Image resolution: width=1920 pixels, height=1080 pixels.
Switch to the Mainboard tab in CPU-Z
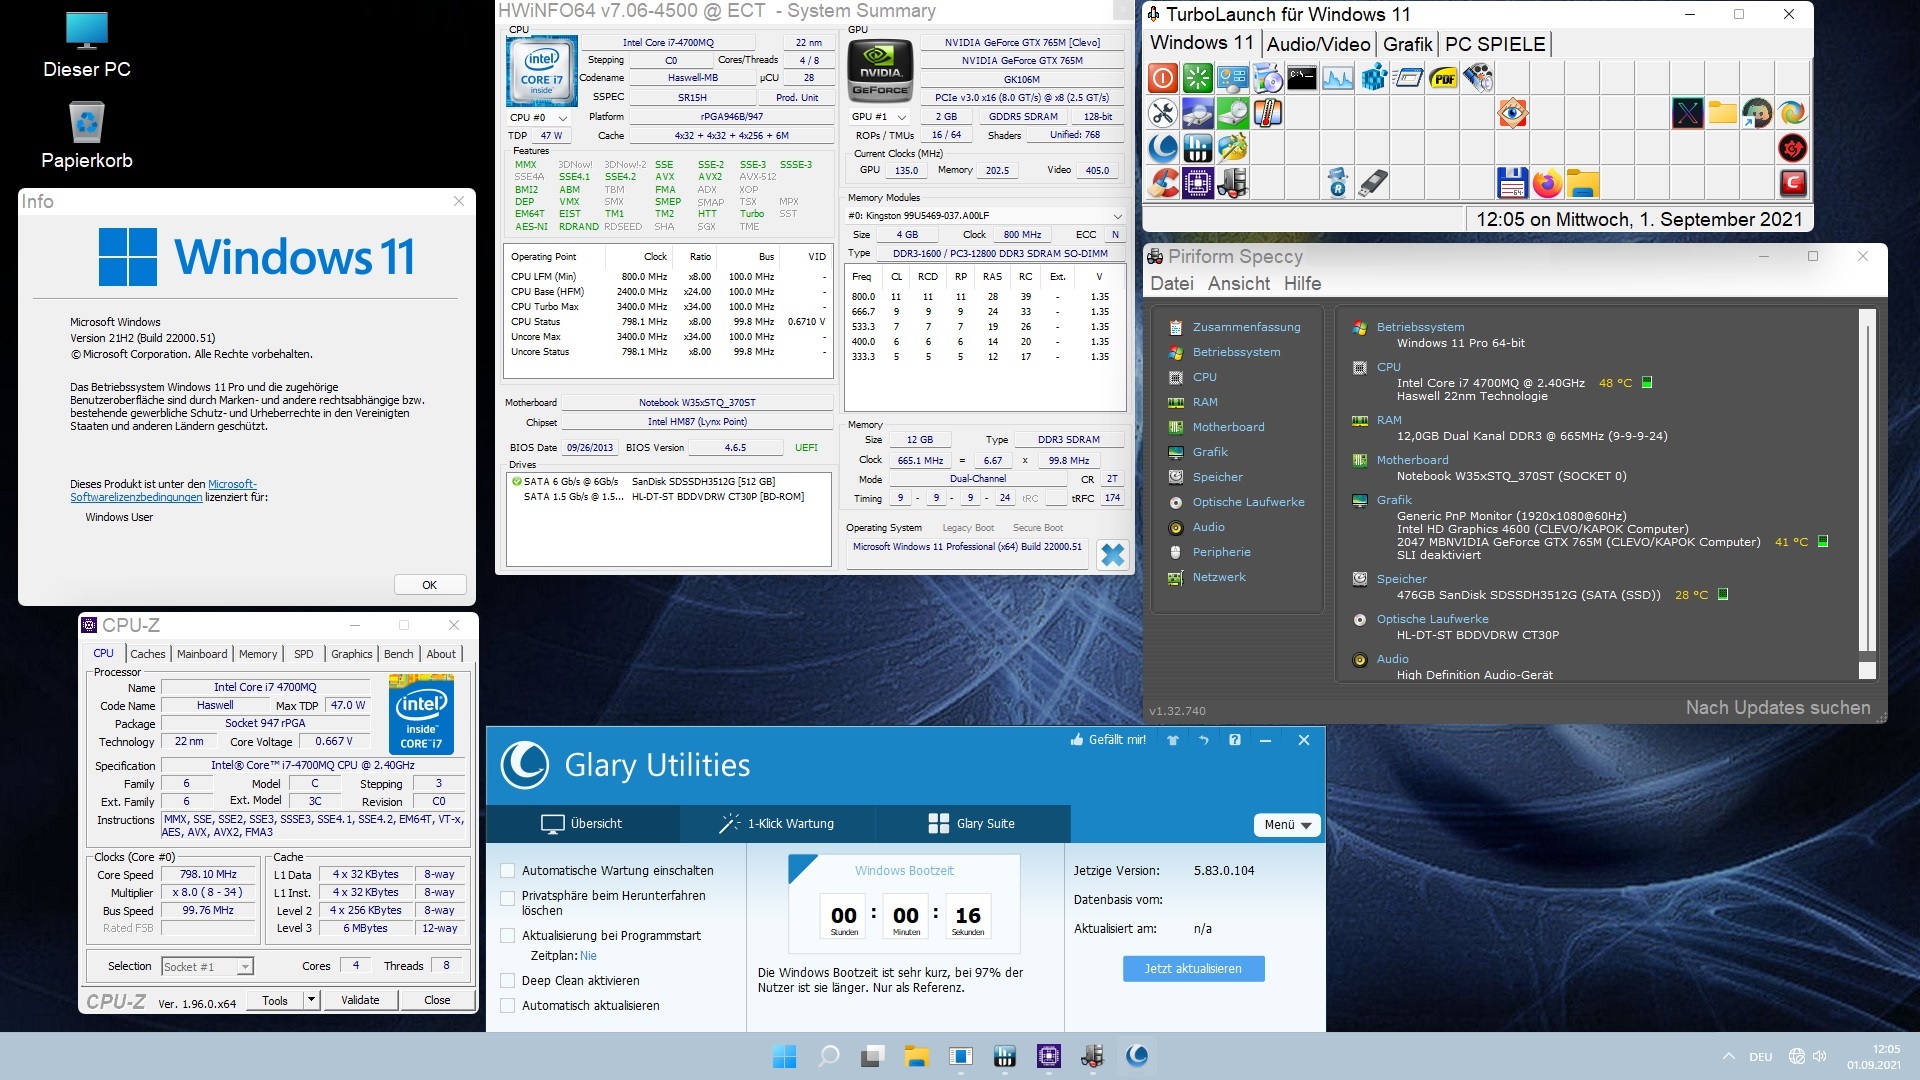(202, 654)
